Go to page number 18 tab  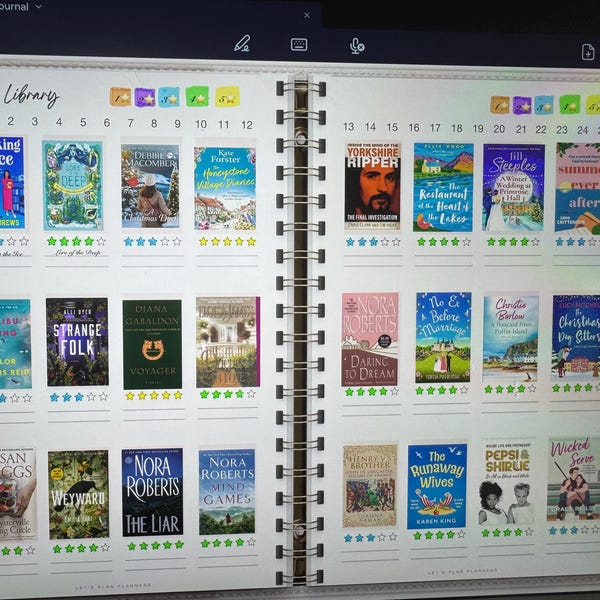tap(457, 128)
